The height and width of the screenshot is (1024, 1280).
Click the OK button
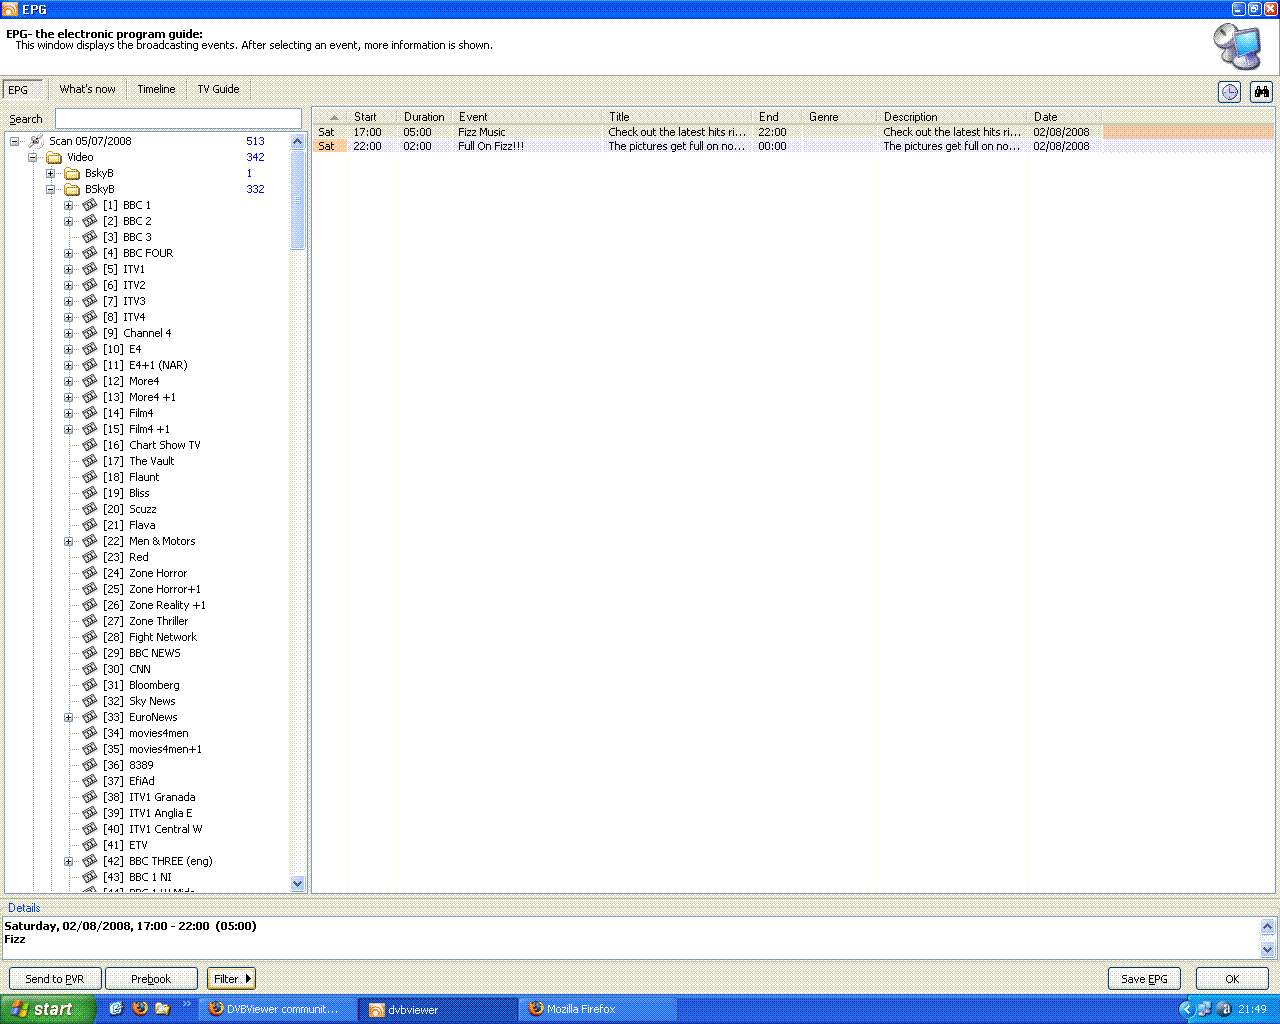pyautogui.click(x=1232, y=979)
